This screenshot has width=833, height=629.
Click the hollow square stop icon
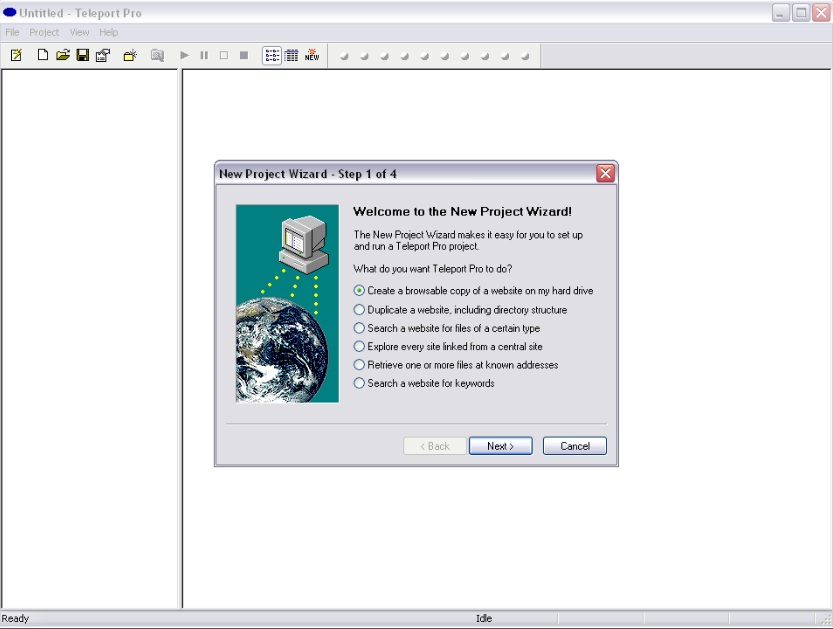coord(224,55)
